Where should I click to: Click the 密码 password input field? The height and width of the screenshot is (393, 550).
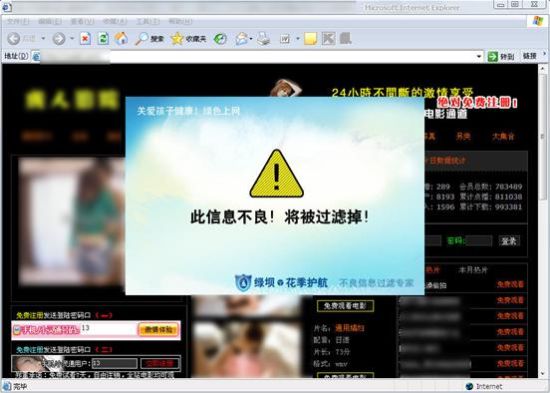click(x=479, y=241)
